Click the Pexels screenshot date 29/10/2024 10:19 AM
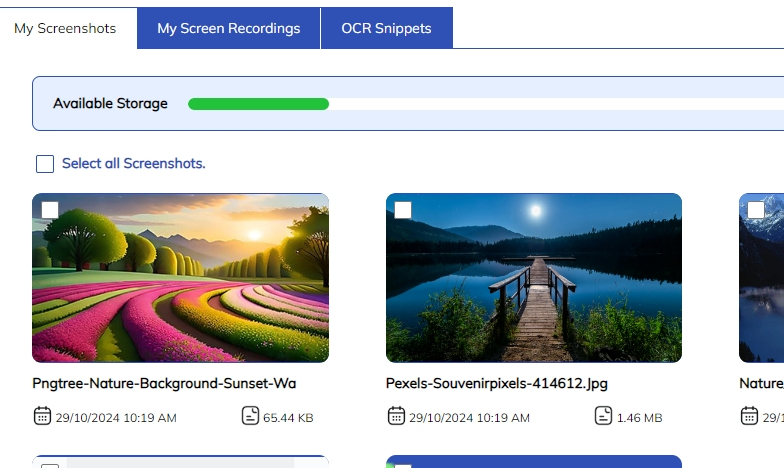 tap(470, 418)
